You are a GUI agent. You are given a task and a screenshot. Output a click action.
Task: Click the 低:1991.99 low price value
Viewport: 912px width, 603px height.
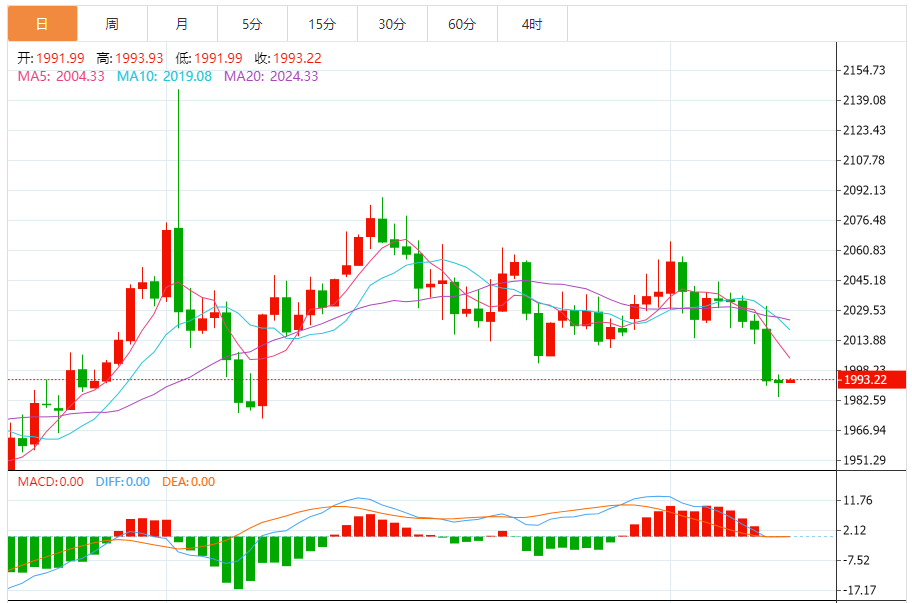coord(209,58)
